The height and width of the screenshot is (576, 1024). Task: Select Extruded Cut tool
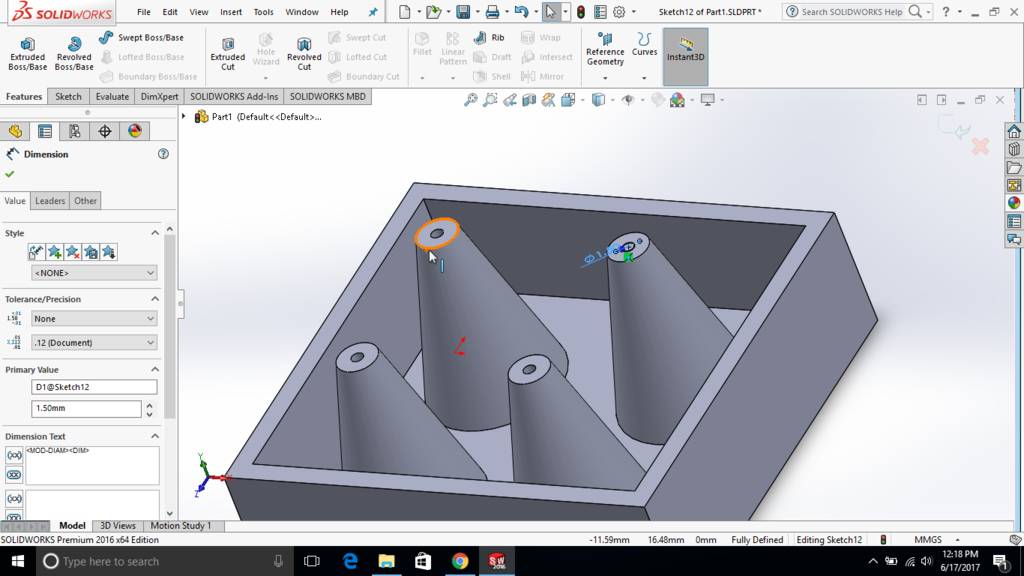tap(227, 54)
